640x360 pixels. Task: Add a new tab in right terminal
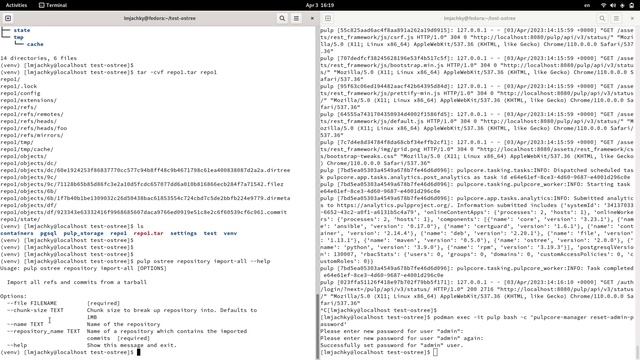click(x=328, y=18)
